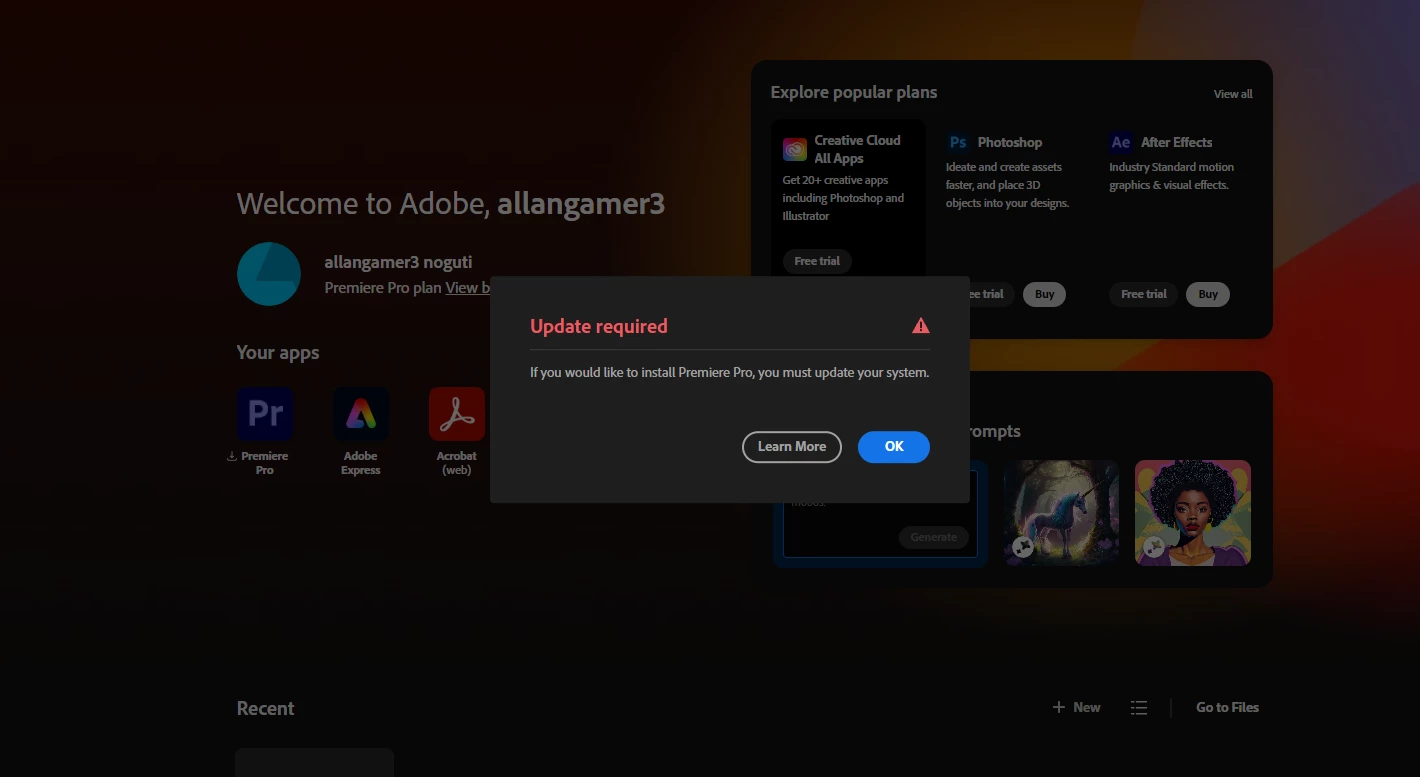This screenshot has height=777, width=1420.
Task: Open the Premiere Pro app icon
Action: (265, 414)
